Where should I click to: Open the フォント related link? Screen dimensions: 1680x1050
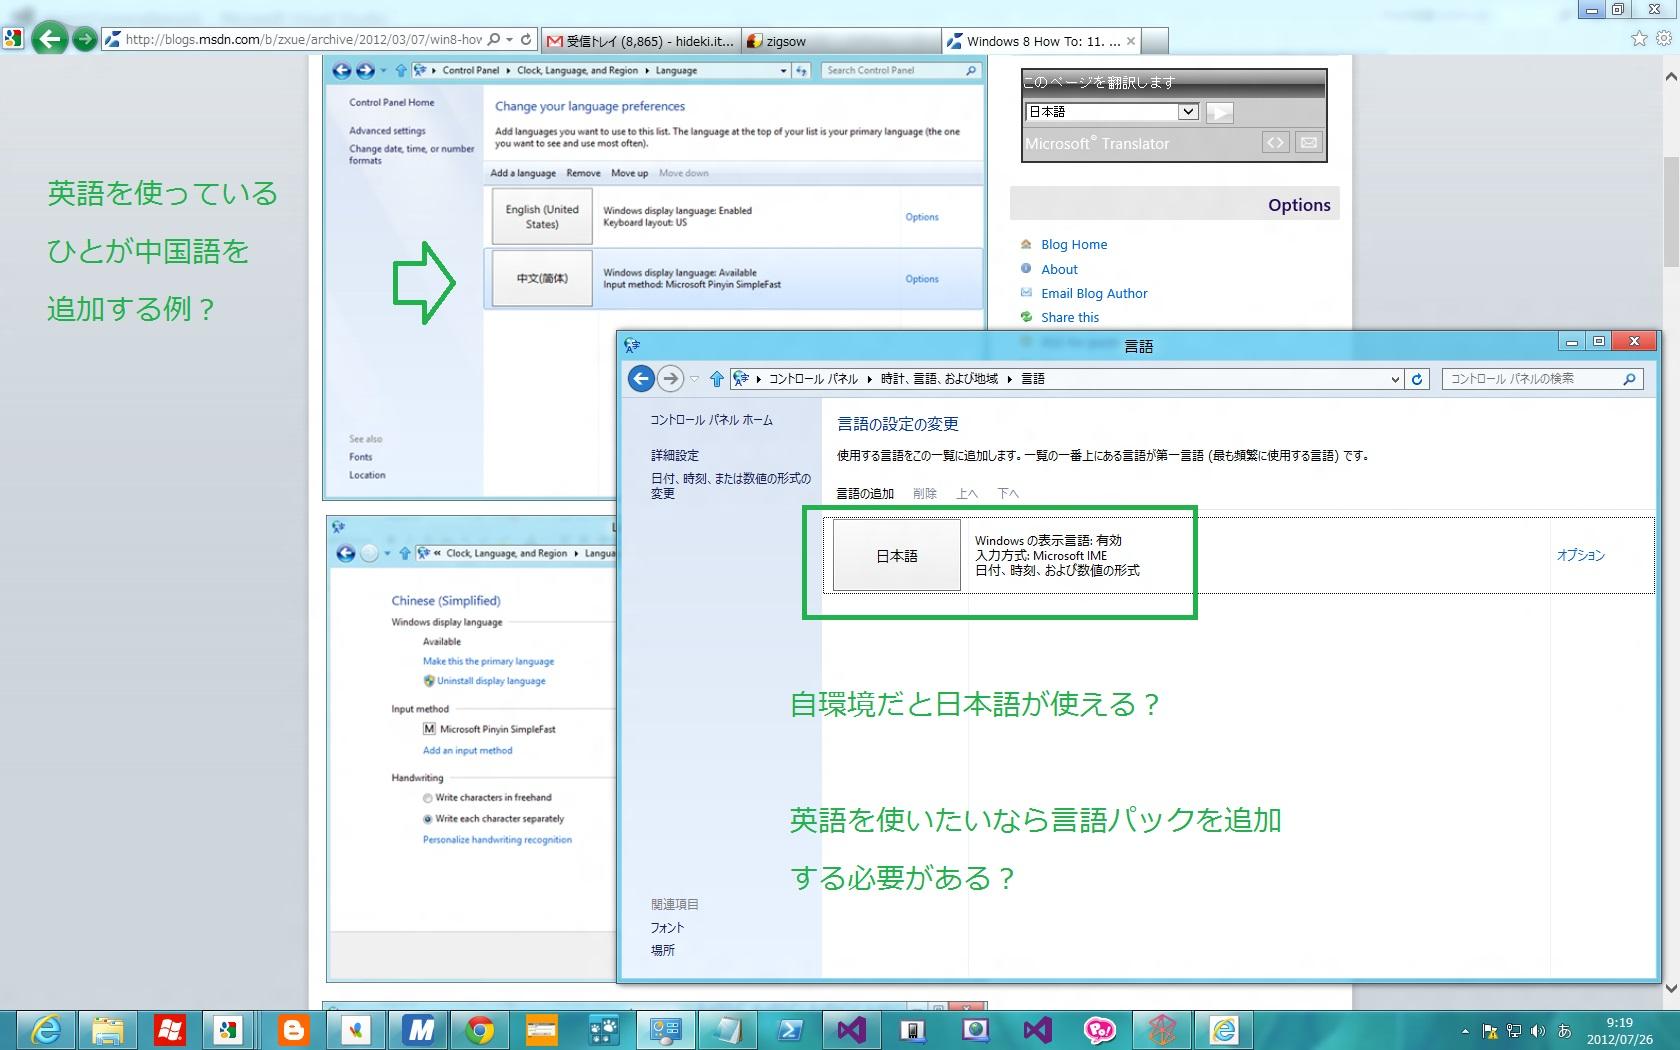[668, 928]
